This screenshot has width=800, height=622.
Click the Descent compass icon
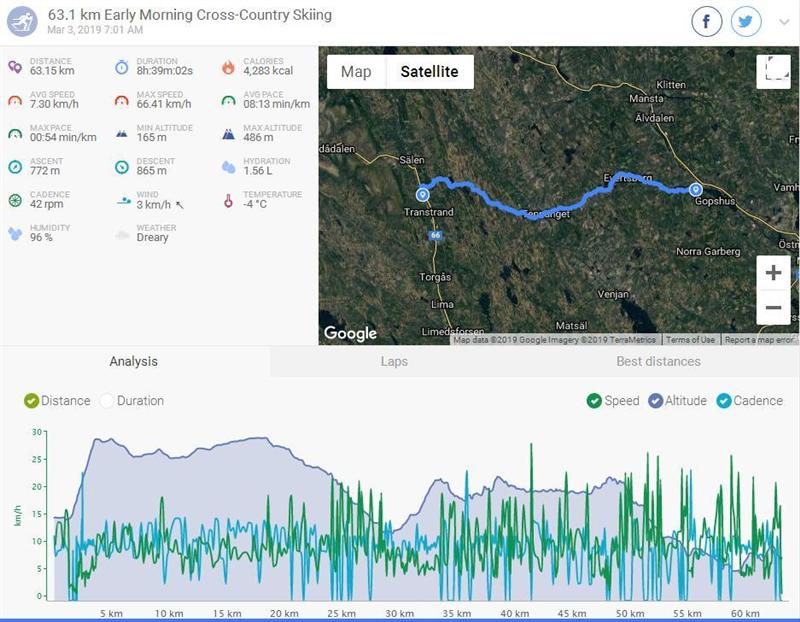point(121,167)
